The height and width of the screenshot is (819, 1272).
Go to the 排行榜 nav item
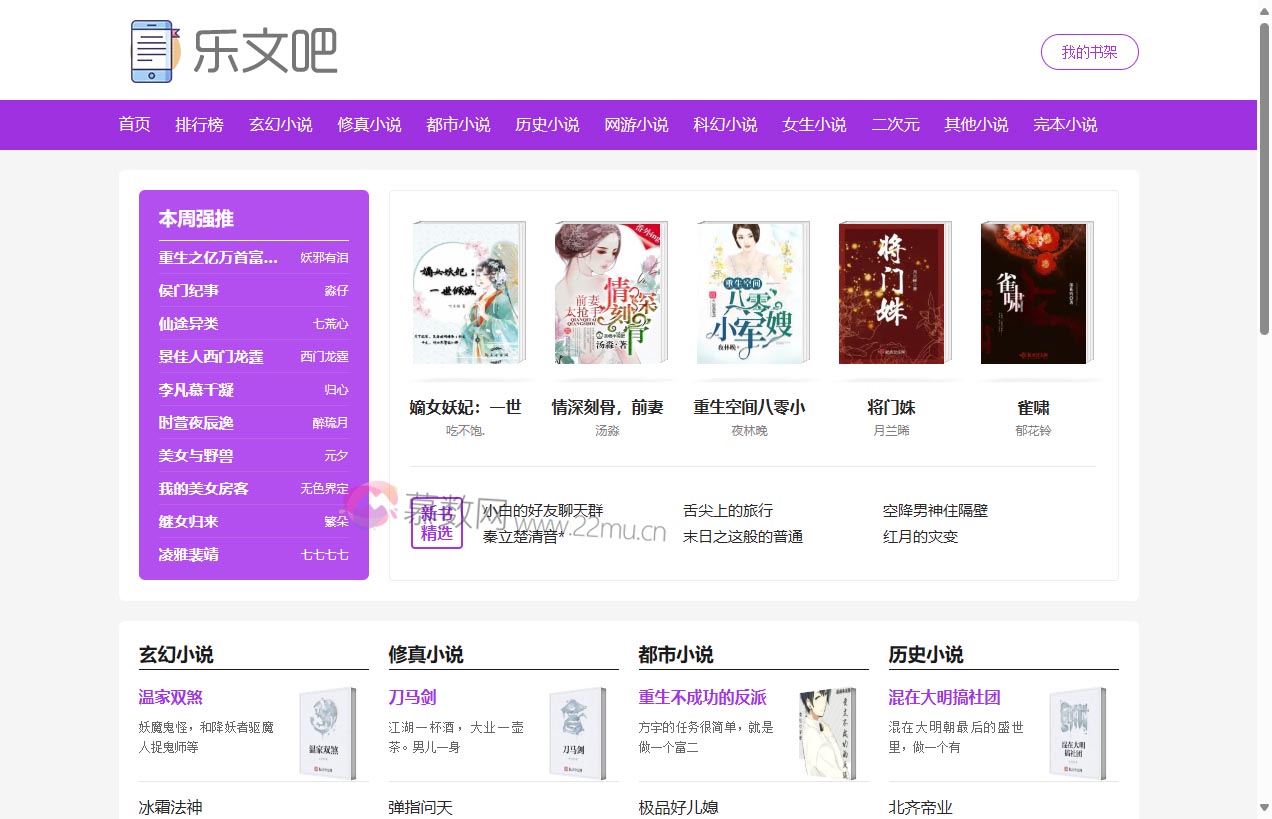tap(199, 124)
